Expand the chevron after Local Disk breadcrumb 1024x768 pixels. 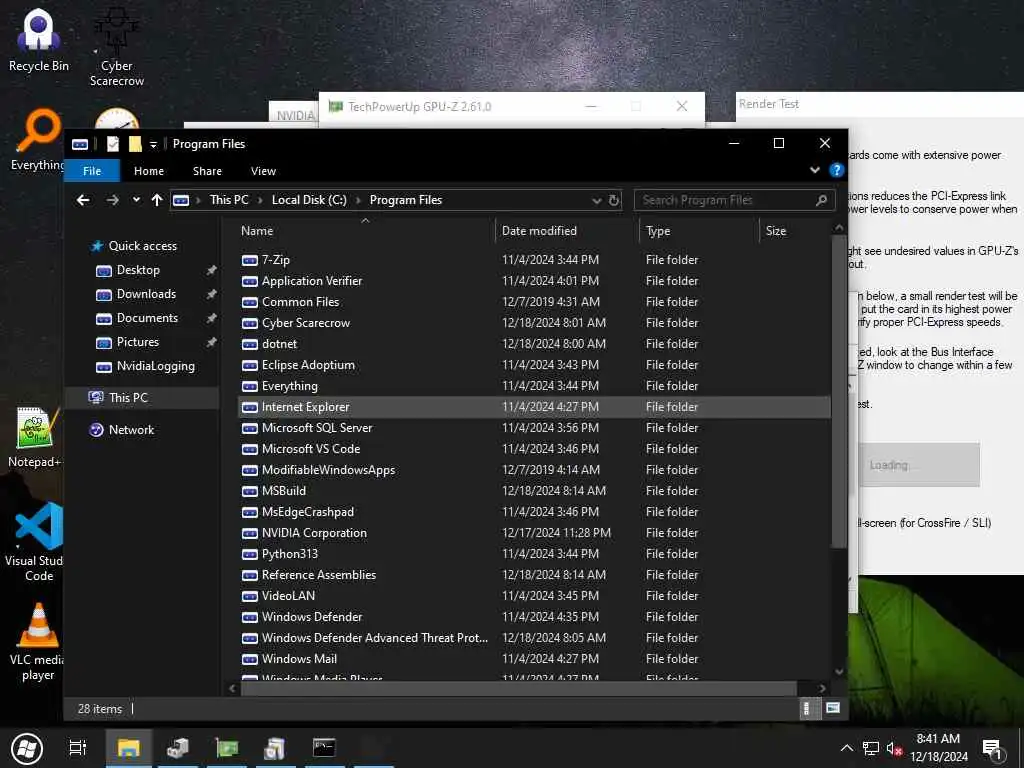[x=358, y=200]
